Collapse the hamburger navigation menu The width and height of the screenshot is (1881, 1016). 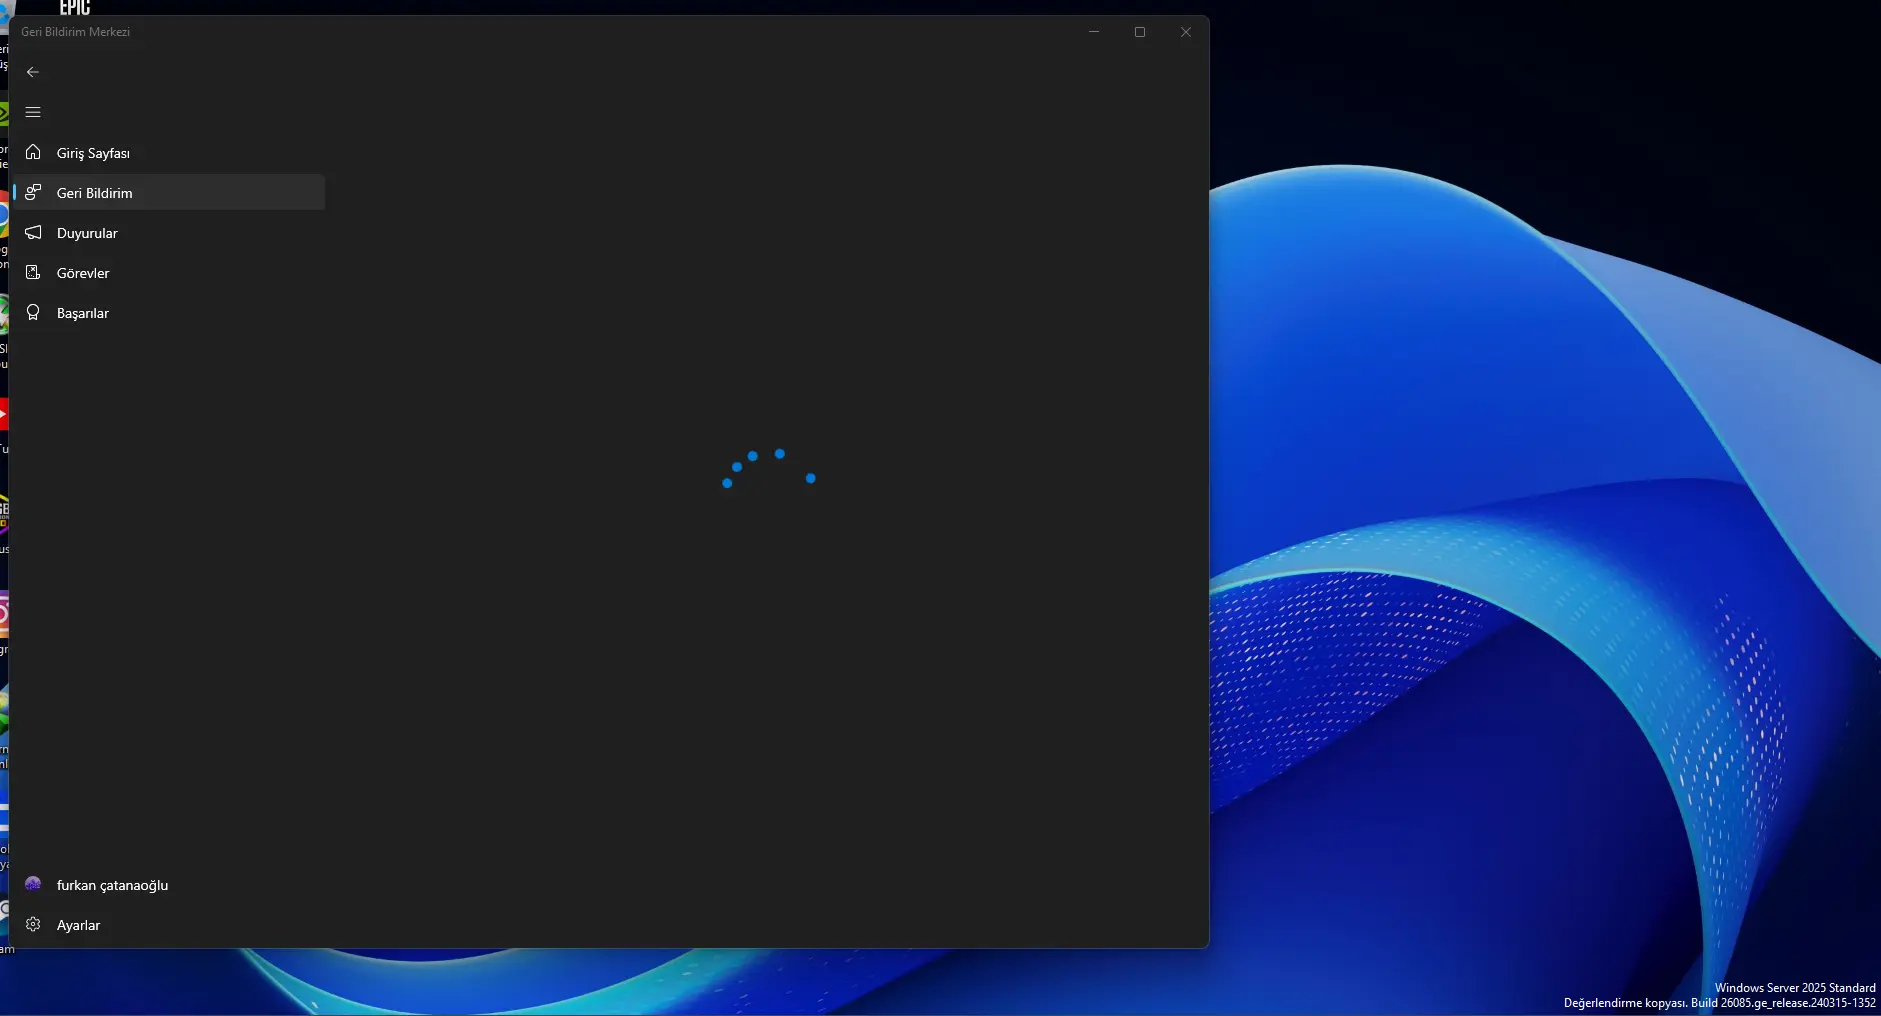click(x=33, y=112)
